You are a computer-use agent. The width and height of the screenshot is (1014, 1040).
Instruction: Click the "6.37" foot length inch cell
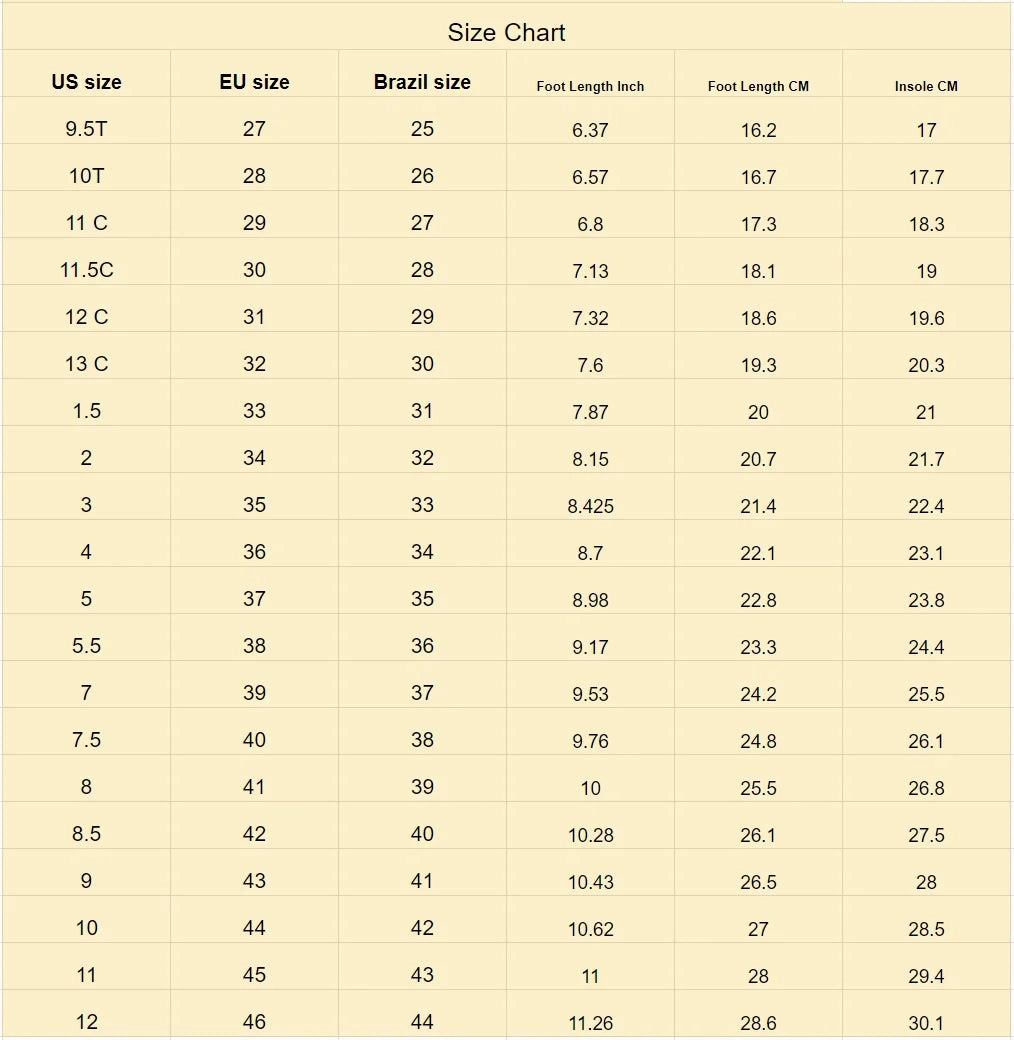(x=590, y=130)
